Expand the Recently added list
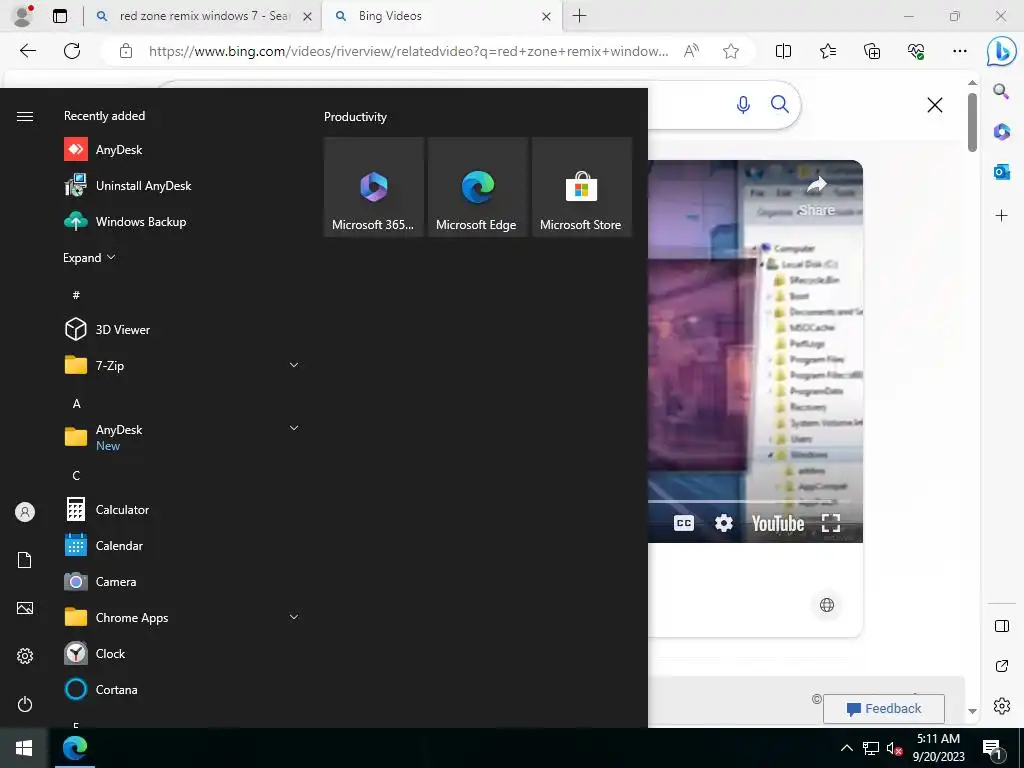 point(89,257)
